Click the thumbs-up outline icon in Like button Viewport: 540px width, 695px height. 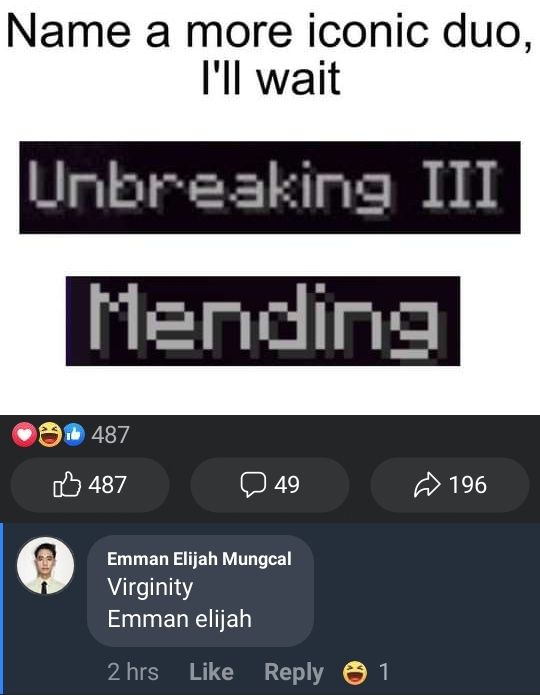point(67,484)
